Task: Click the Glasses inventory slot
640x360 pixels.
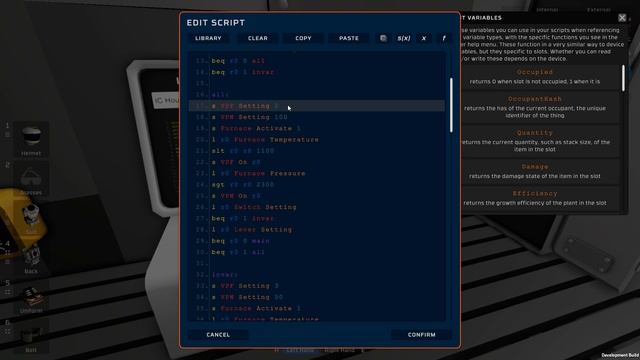Action: (x=31, y=179)
